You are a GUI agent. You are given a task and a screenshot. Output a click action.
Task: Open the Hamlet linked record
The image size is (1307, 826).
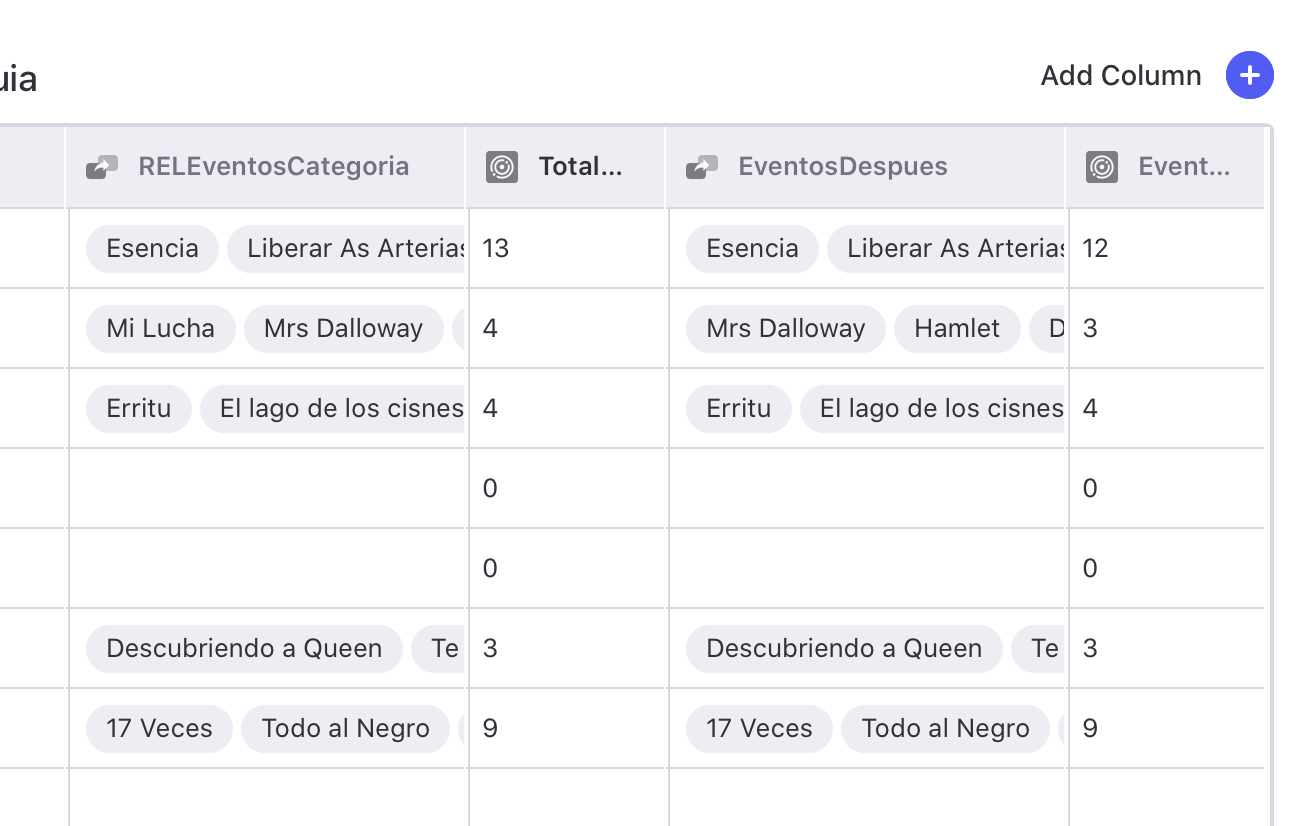pyautogui.click(x=956, y=329)
